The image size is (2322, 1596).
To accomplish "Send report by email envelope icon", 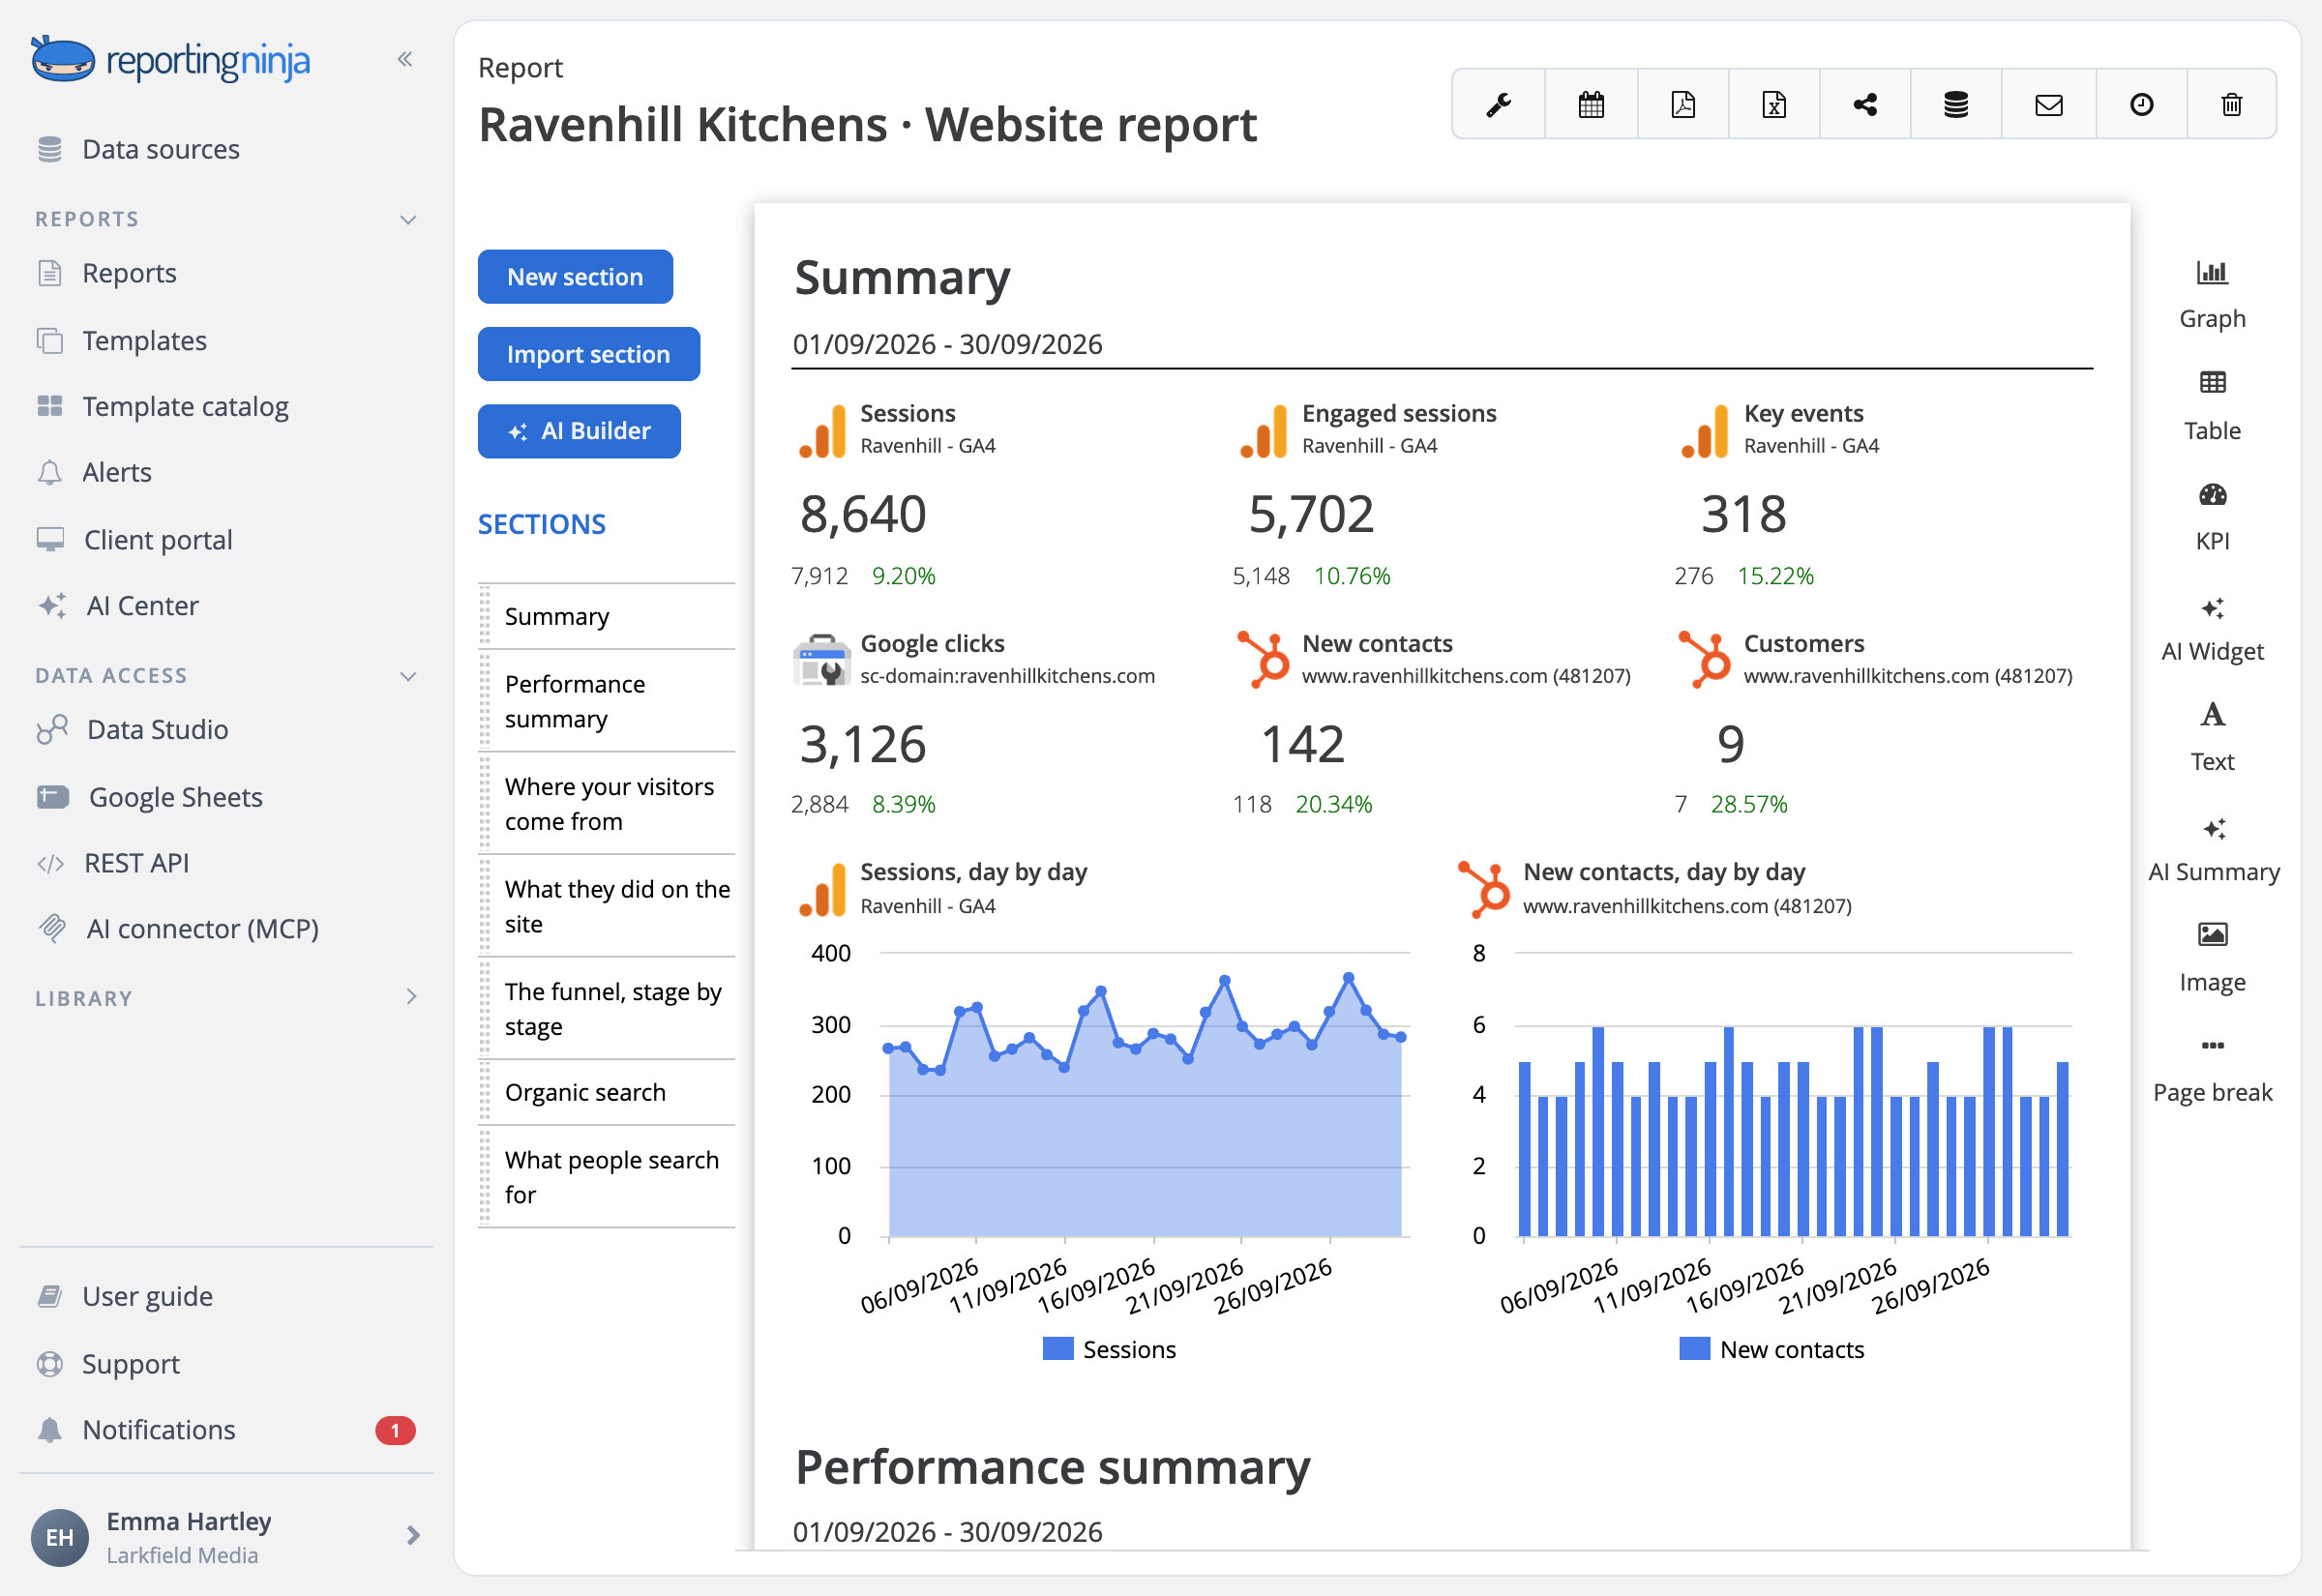I will coord(2048,104).
